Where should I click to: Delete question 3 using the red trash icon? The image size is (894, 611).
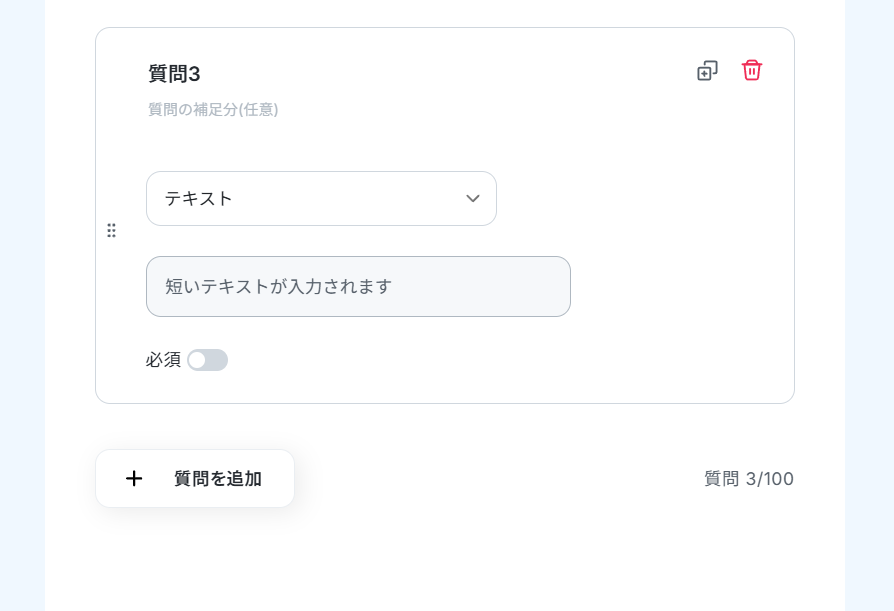coord(751,71)
